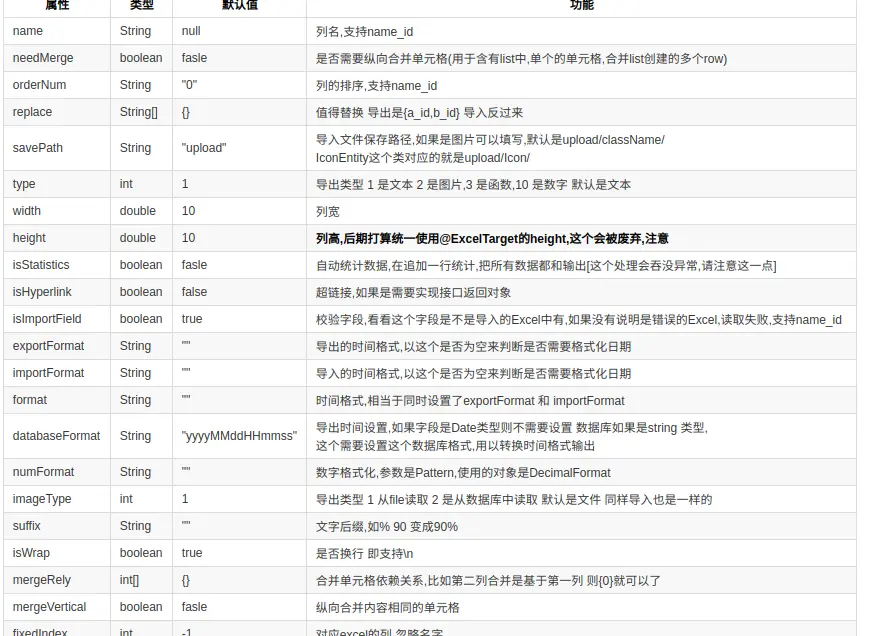Select the 'width' attribute cell
Viewport: 873px width, 636px height.
57,211
